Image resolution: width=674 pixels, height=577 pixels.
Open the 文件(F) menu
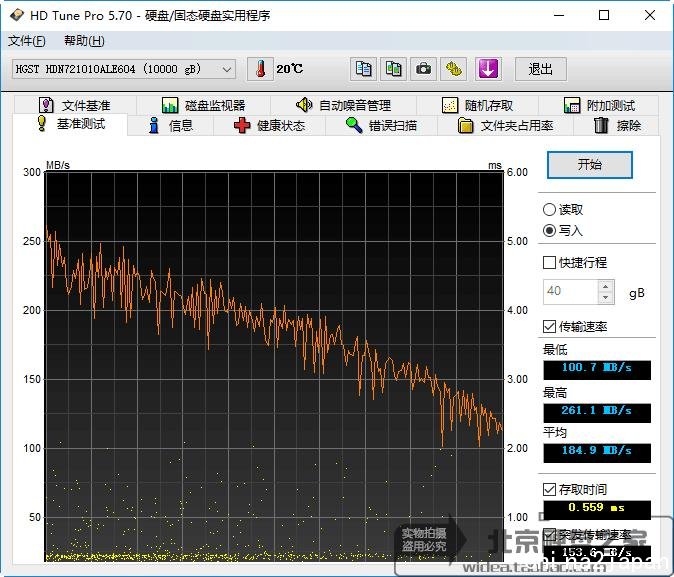click(x=27, y=41)
